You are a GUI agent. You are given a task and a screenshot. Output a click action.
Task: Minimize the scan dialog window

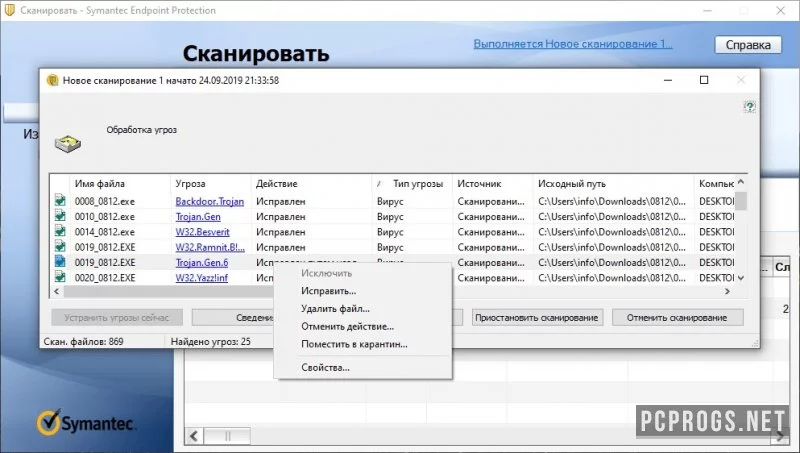coord(668,80)
